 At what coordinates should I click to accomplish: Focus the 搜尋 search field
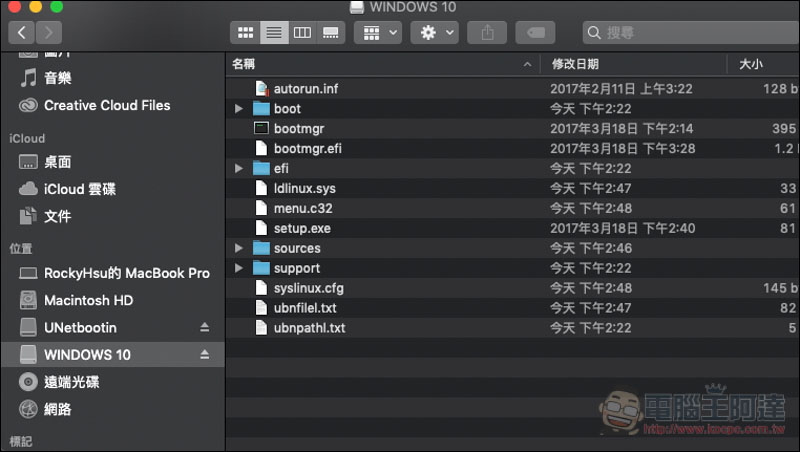coord(691,33)
